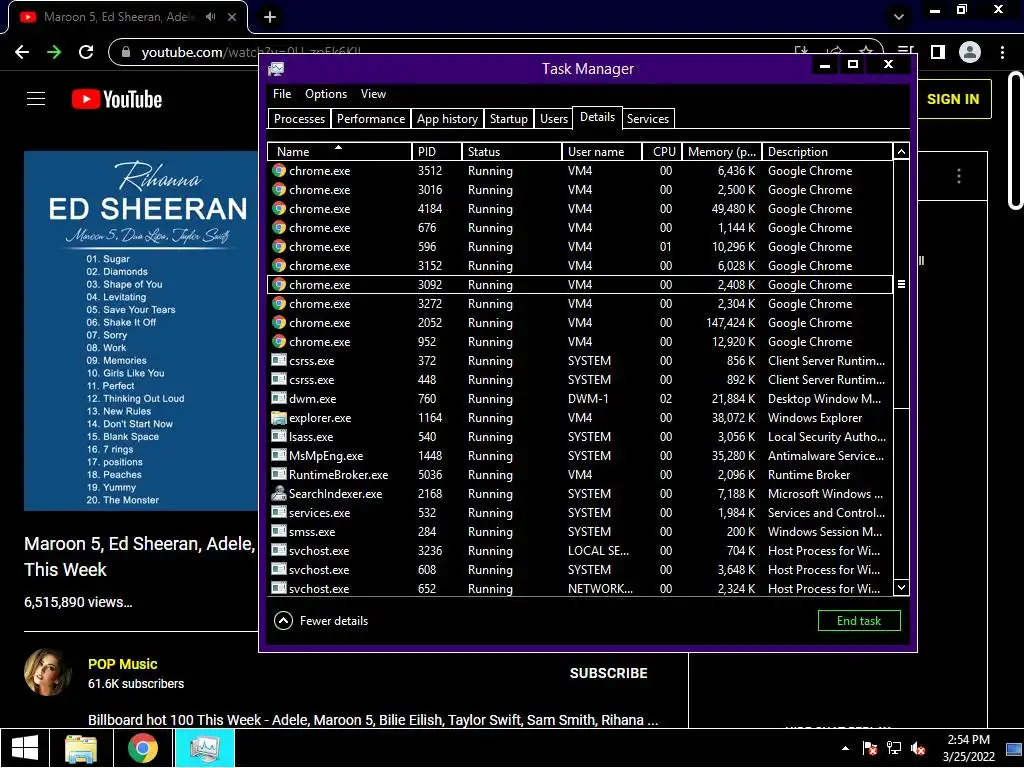Select the RuntimeBroker.exe process row
The image size is (1024, 768).
580,475
